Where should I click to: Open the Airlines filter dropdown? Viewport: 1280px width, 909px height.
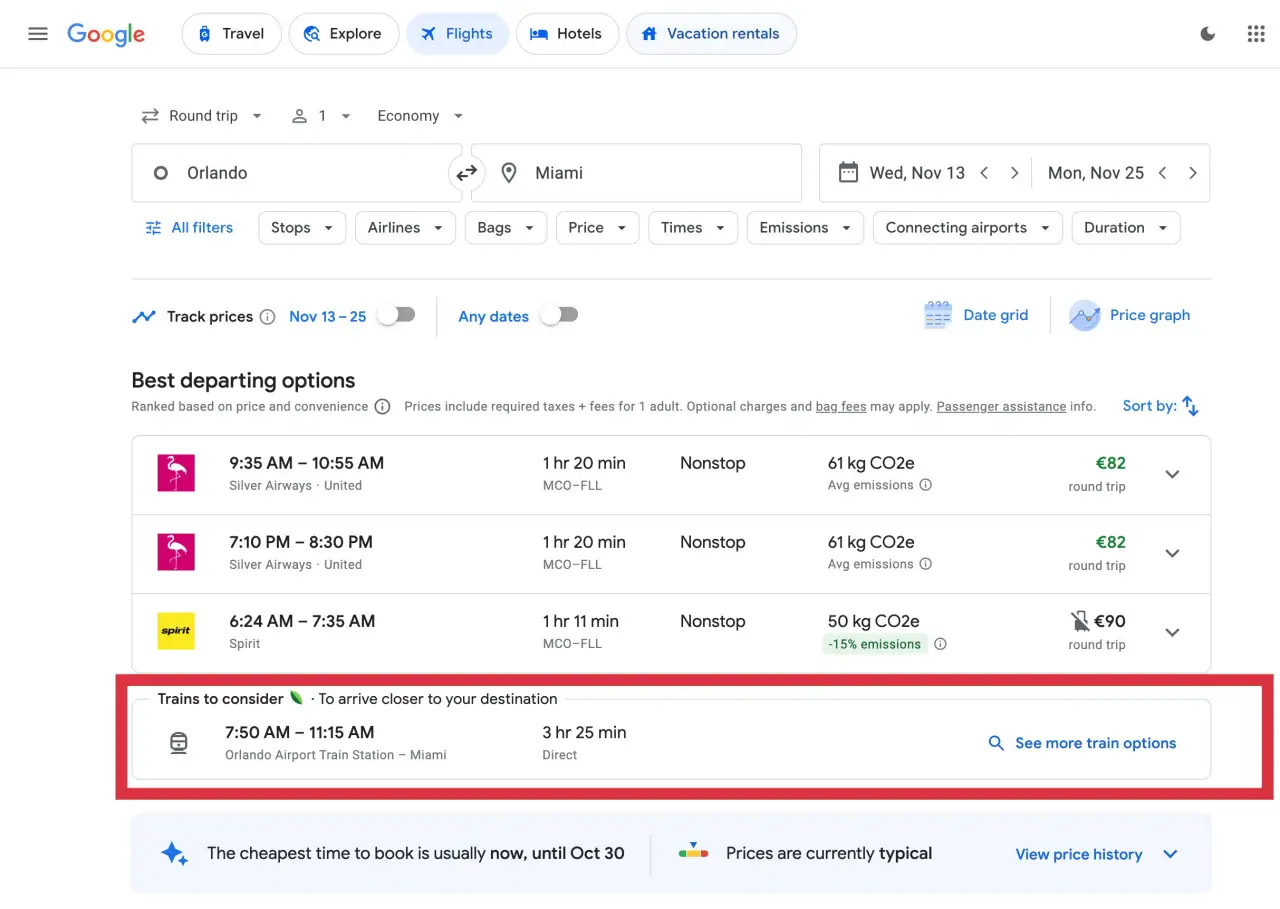click(405, 228)
